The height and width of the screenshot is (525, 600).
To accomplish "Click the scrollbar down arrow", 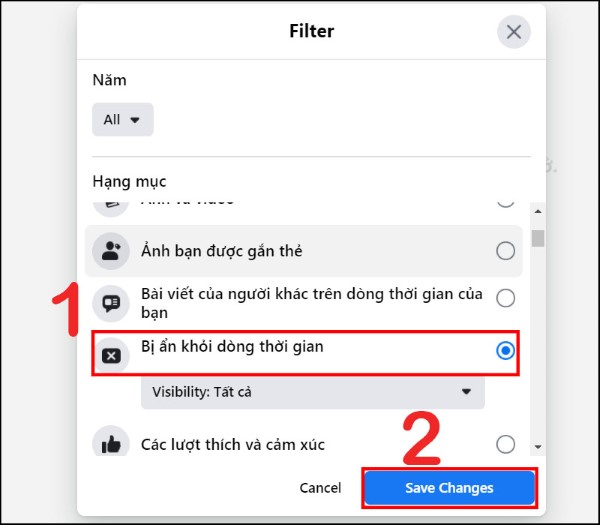I will tap(538, 447).
